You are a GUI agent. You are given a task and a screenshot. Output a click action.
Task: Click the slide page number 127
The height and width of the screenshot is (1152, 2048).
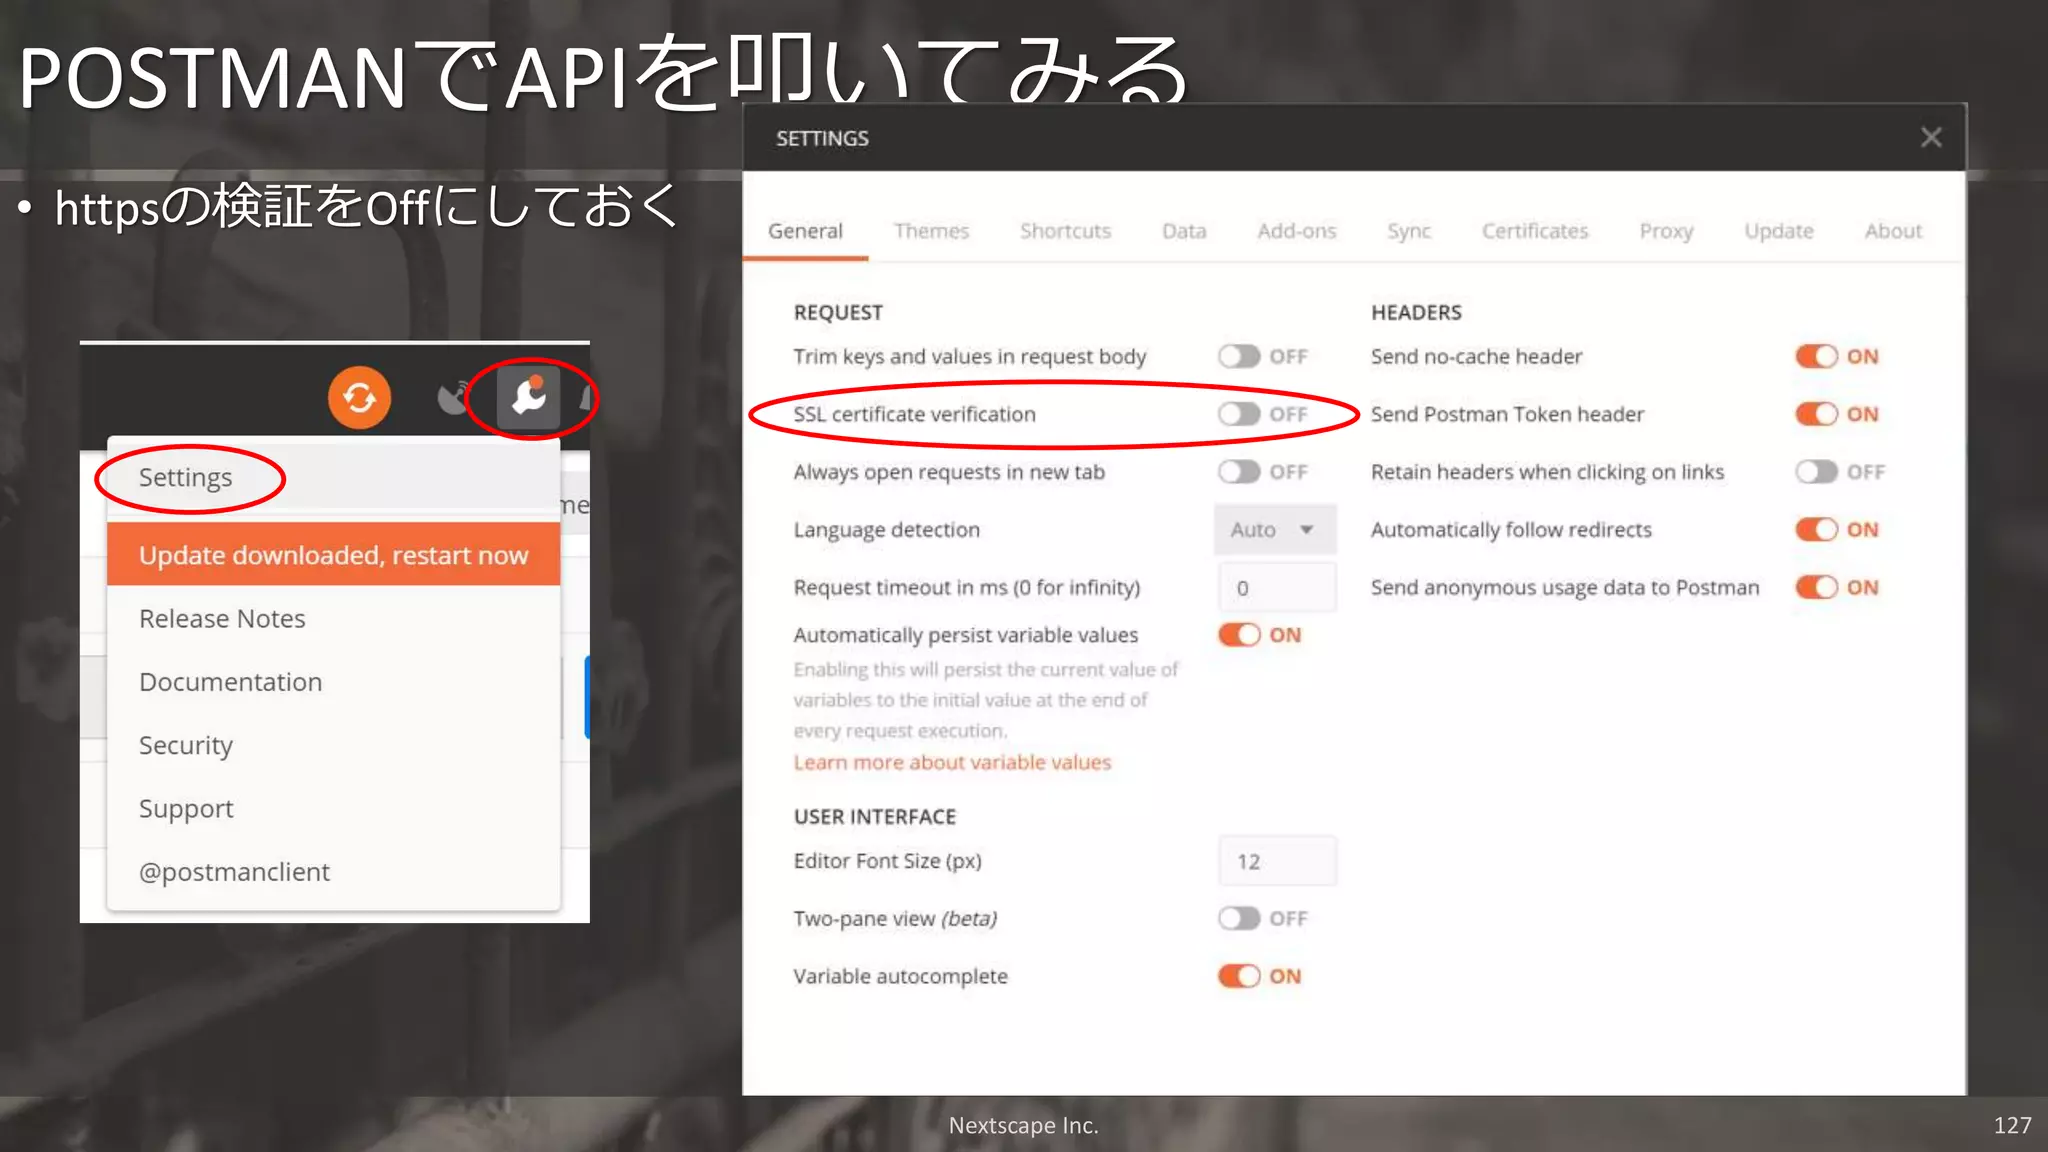(2012, 1126)
